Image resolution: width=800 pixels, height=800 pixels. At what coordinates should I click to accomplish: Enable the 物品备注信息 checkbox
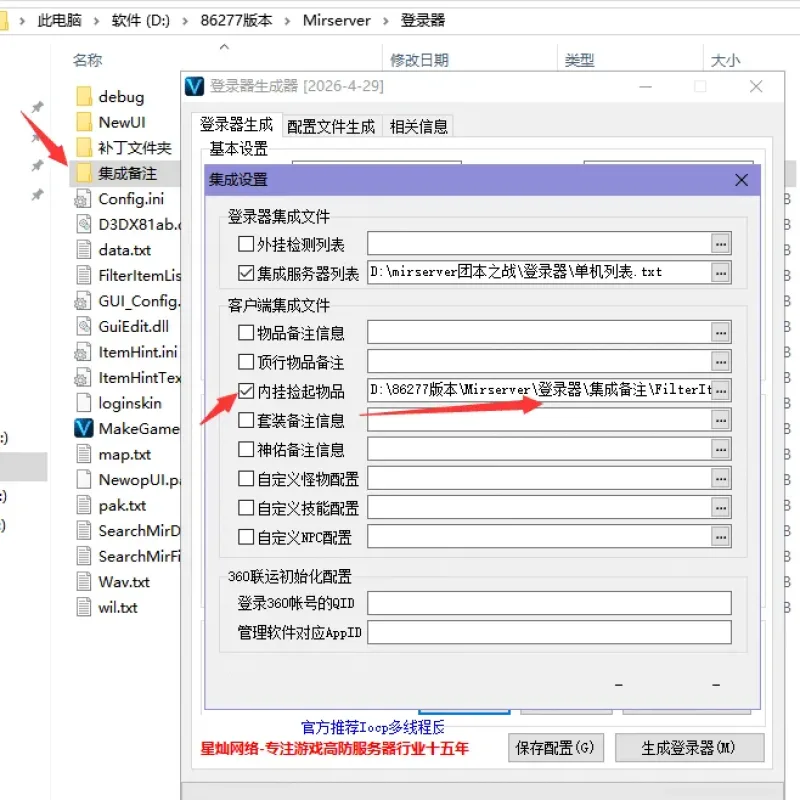[246, 333]
